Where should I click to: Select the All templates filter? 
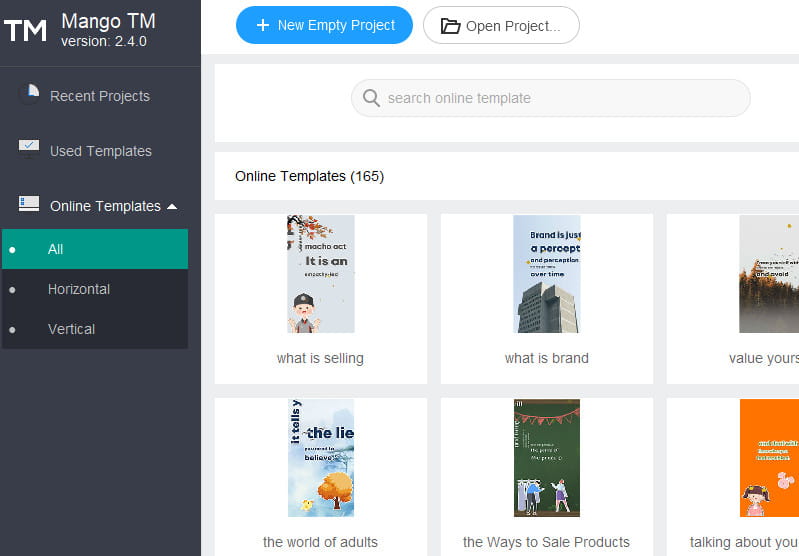click(95, 249)
